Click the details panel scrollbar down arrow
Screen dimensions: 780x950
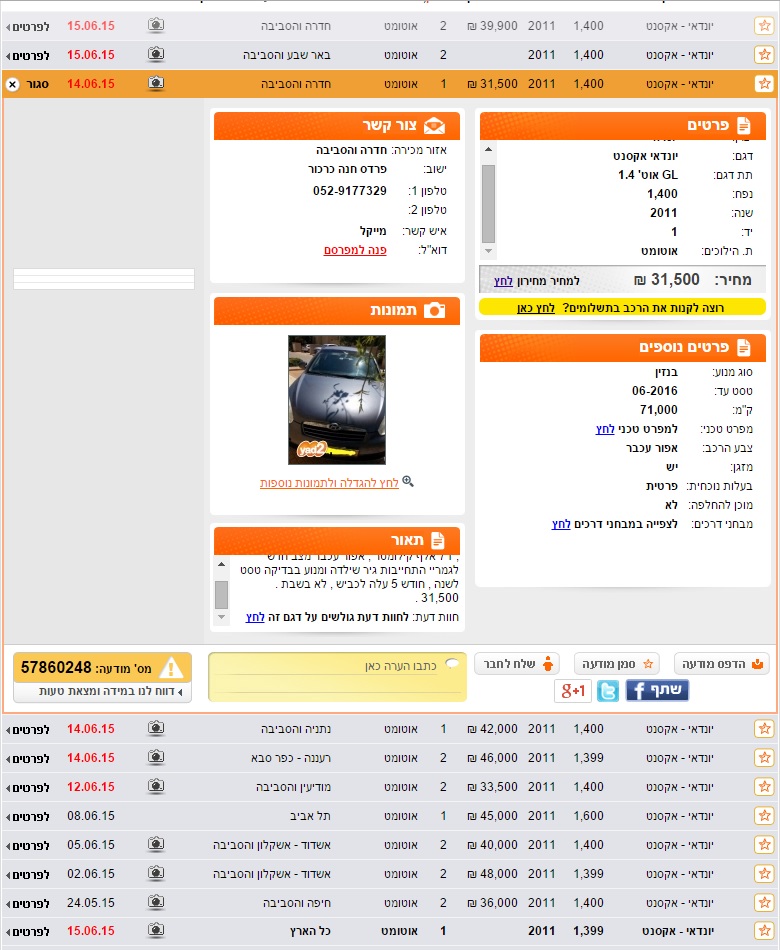point(488,251)
